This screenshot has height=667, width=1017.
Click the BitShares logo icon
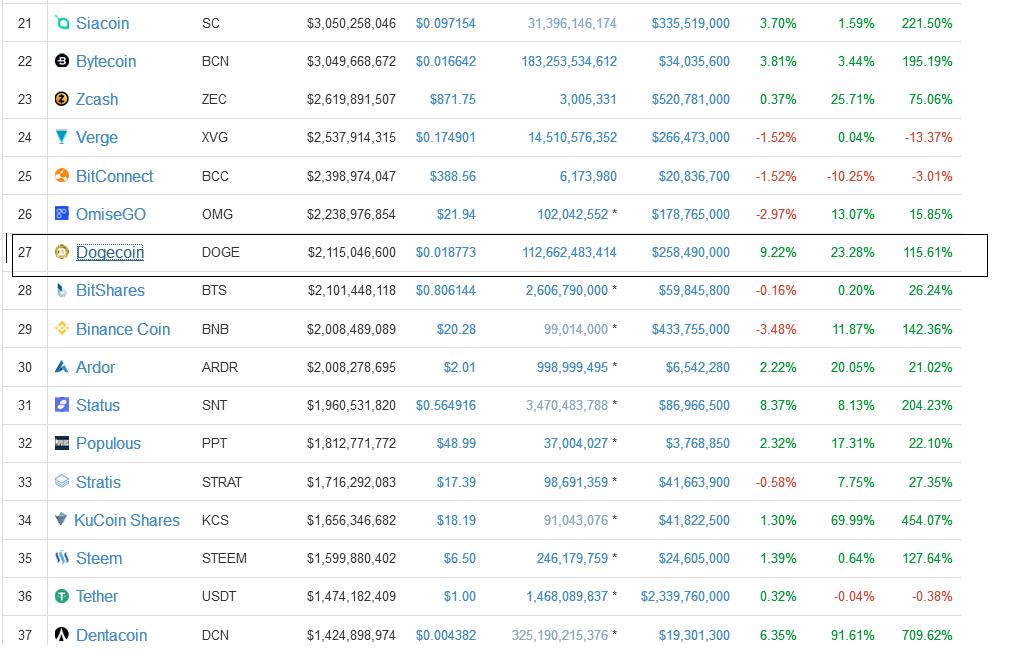tap(62, 290)
